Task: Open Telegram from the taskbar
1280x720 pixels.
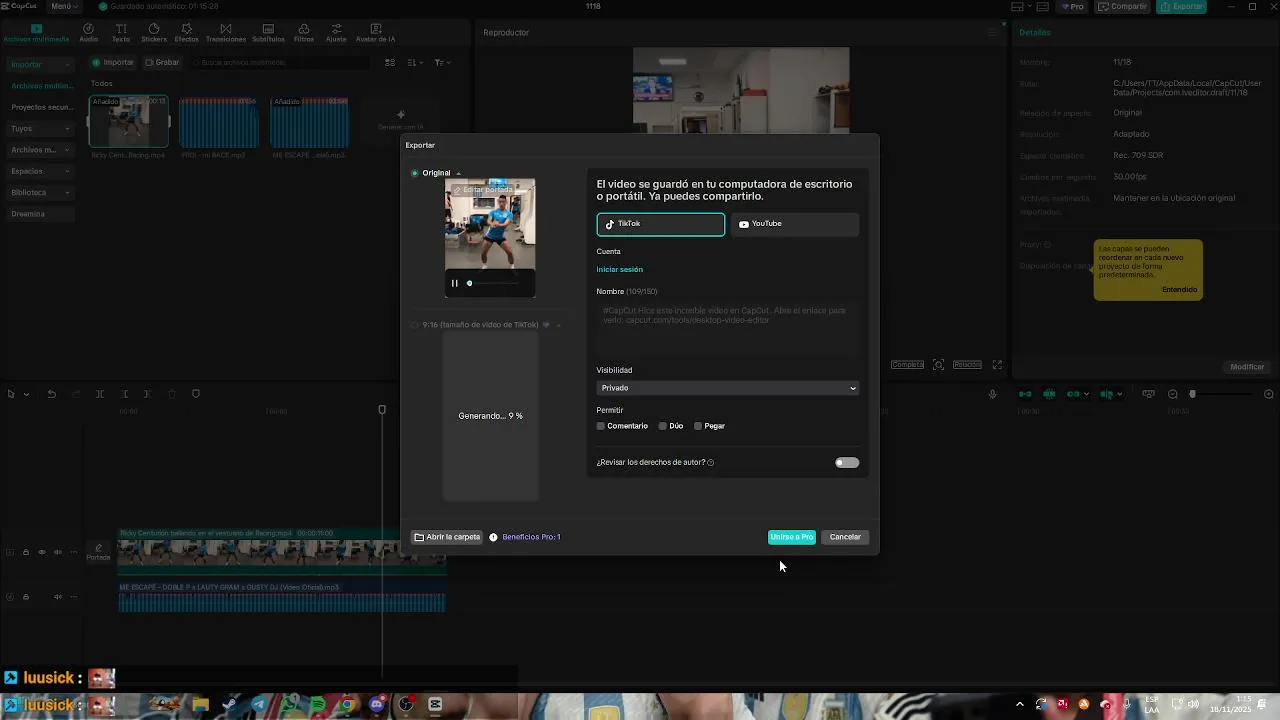Action: pyautogui.click(x=259, y=705)
